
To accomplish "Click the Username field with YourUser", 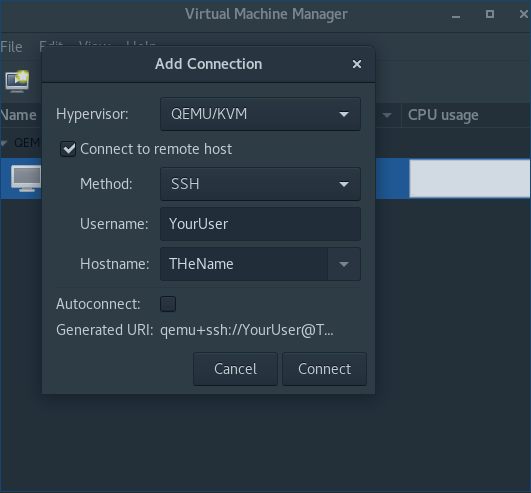I will pos(260,224).
